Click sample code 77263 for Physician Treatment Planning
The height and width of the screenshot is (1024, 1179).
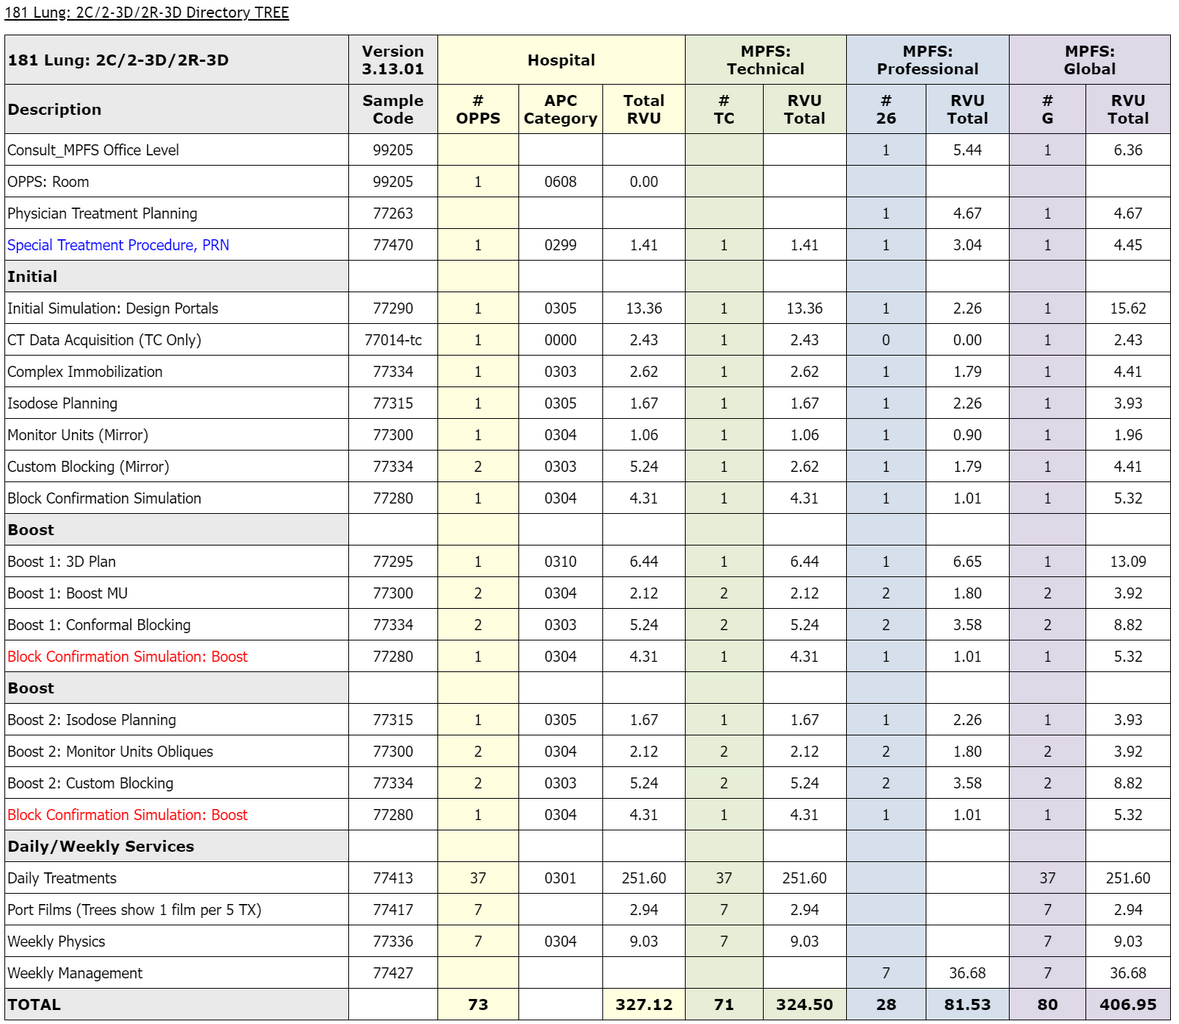coord(393,213)
